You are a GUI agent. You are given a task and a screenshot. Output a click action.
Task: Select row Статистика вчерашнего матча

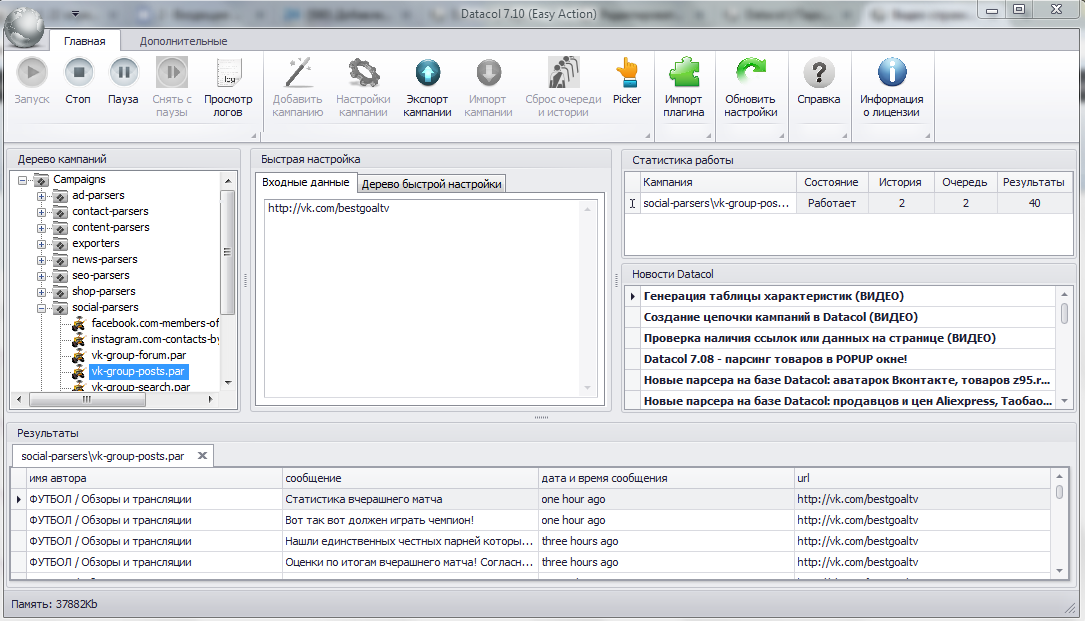(x=531, y=499)
